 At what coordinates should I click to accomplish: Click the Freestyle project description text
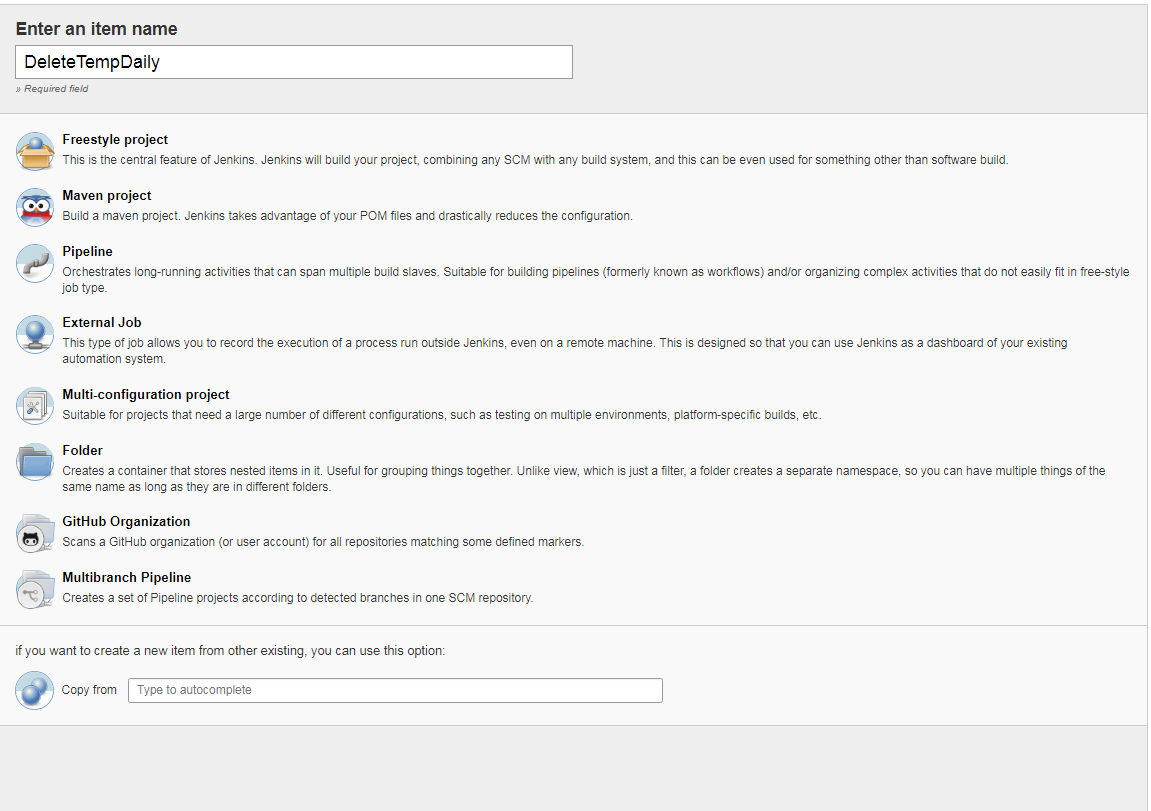(535, 160)
